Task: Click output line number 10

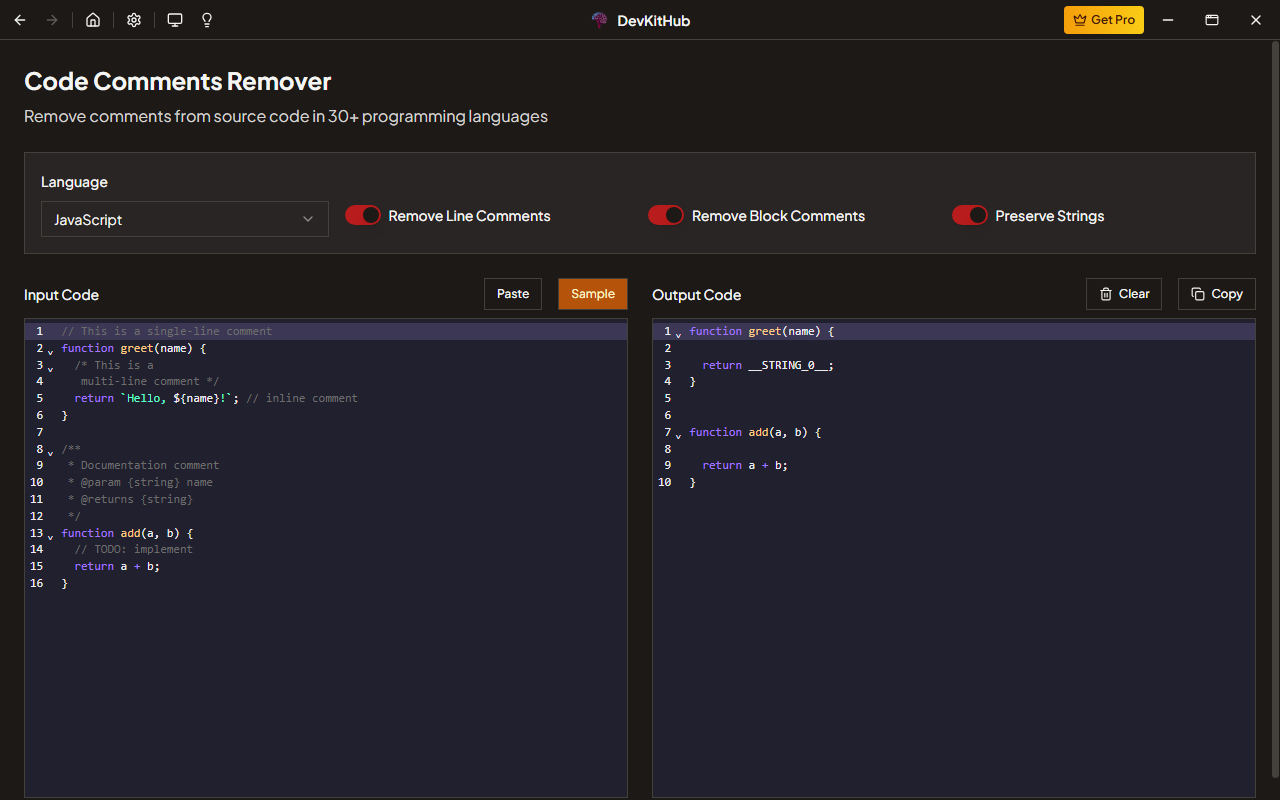Action: 665,482
